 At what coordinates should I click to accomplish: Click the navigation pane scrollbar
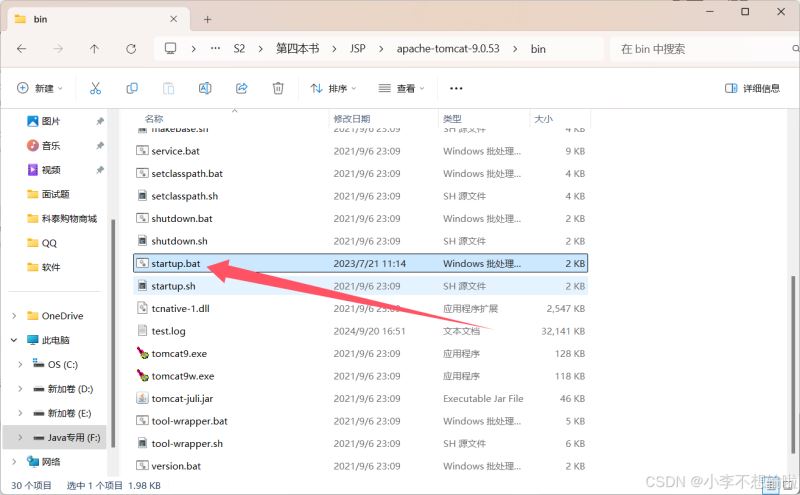click(x=113, y=333)
